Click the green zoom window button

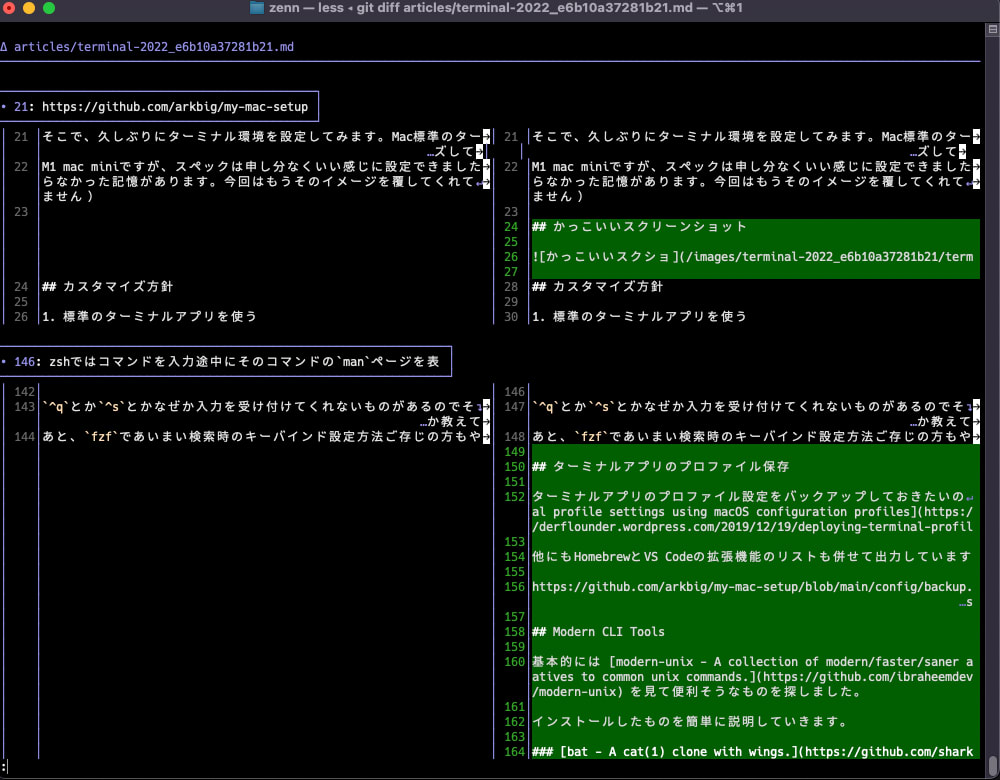pyautogui.click(x=49, y=8)
